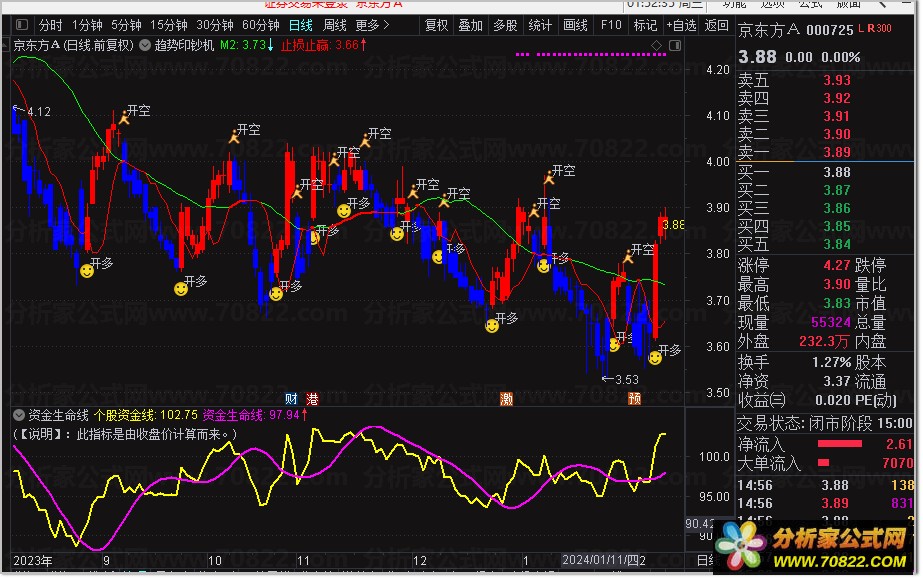Click the 涨停 4.27 value

[836, 265]
